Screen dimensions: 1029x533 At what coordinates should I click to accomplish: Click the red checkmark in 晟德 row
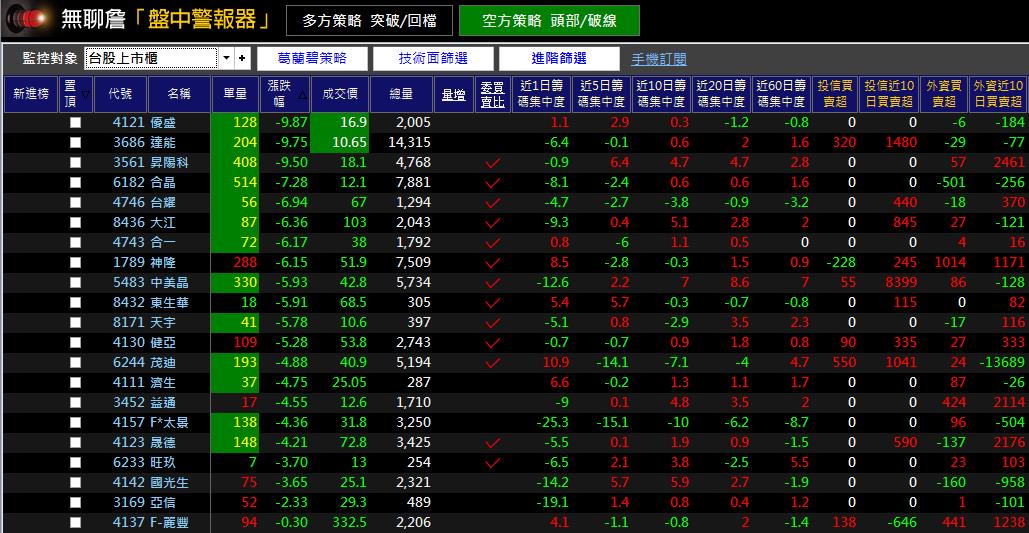[491, 443]
